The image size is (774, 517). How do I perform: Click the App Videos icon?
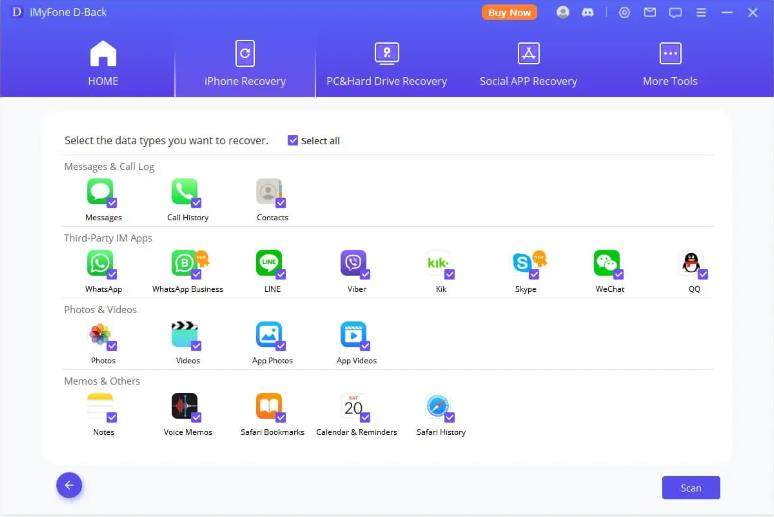point(353,334)
